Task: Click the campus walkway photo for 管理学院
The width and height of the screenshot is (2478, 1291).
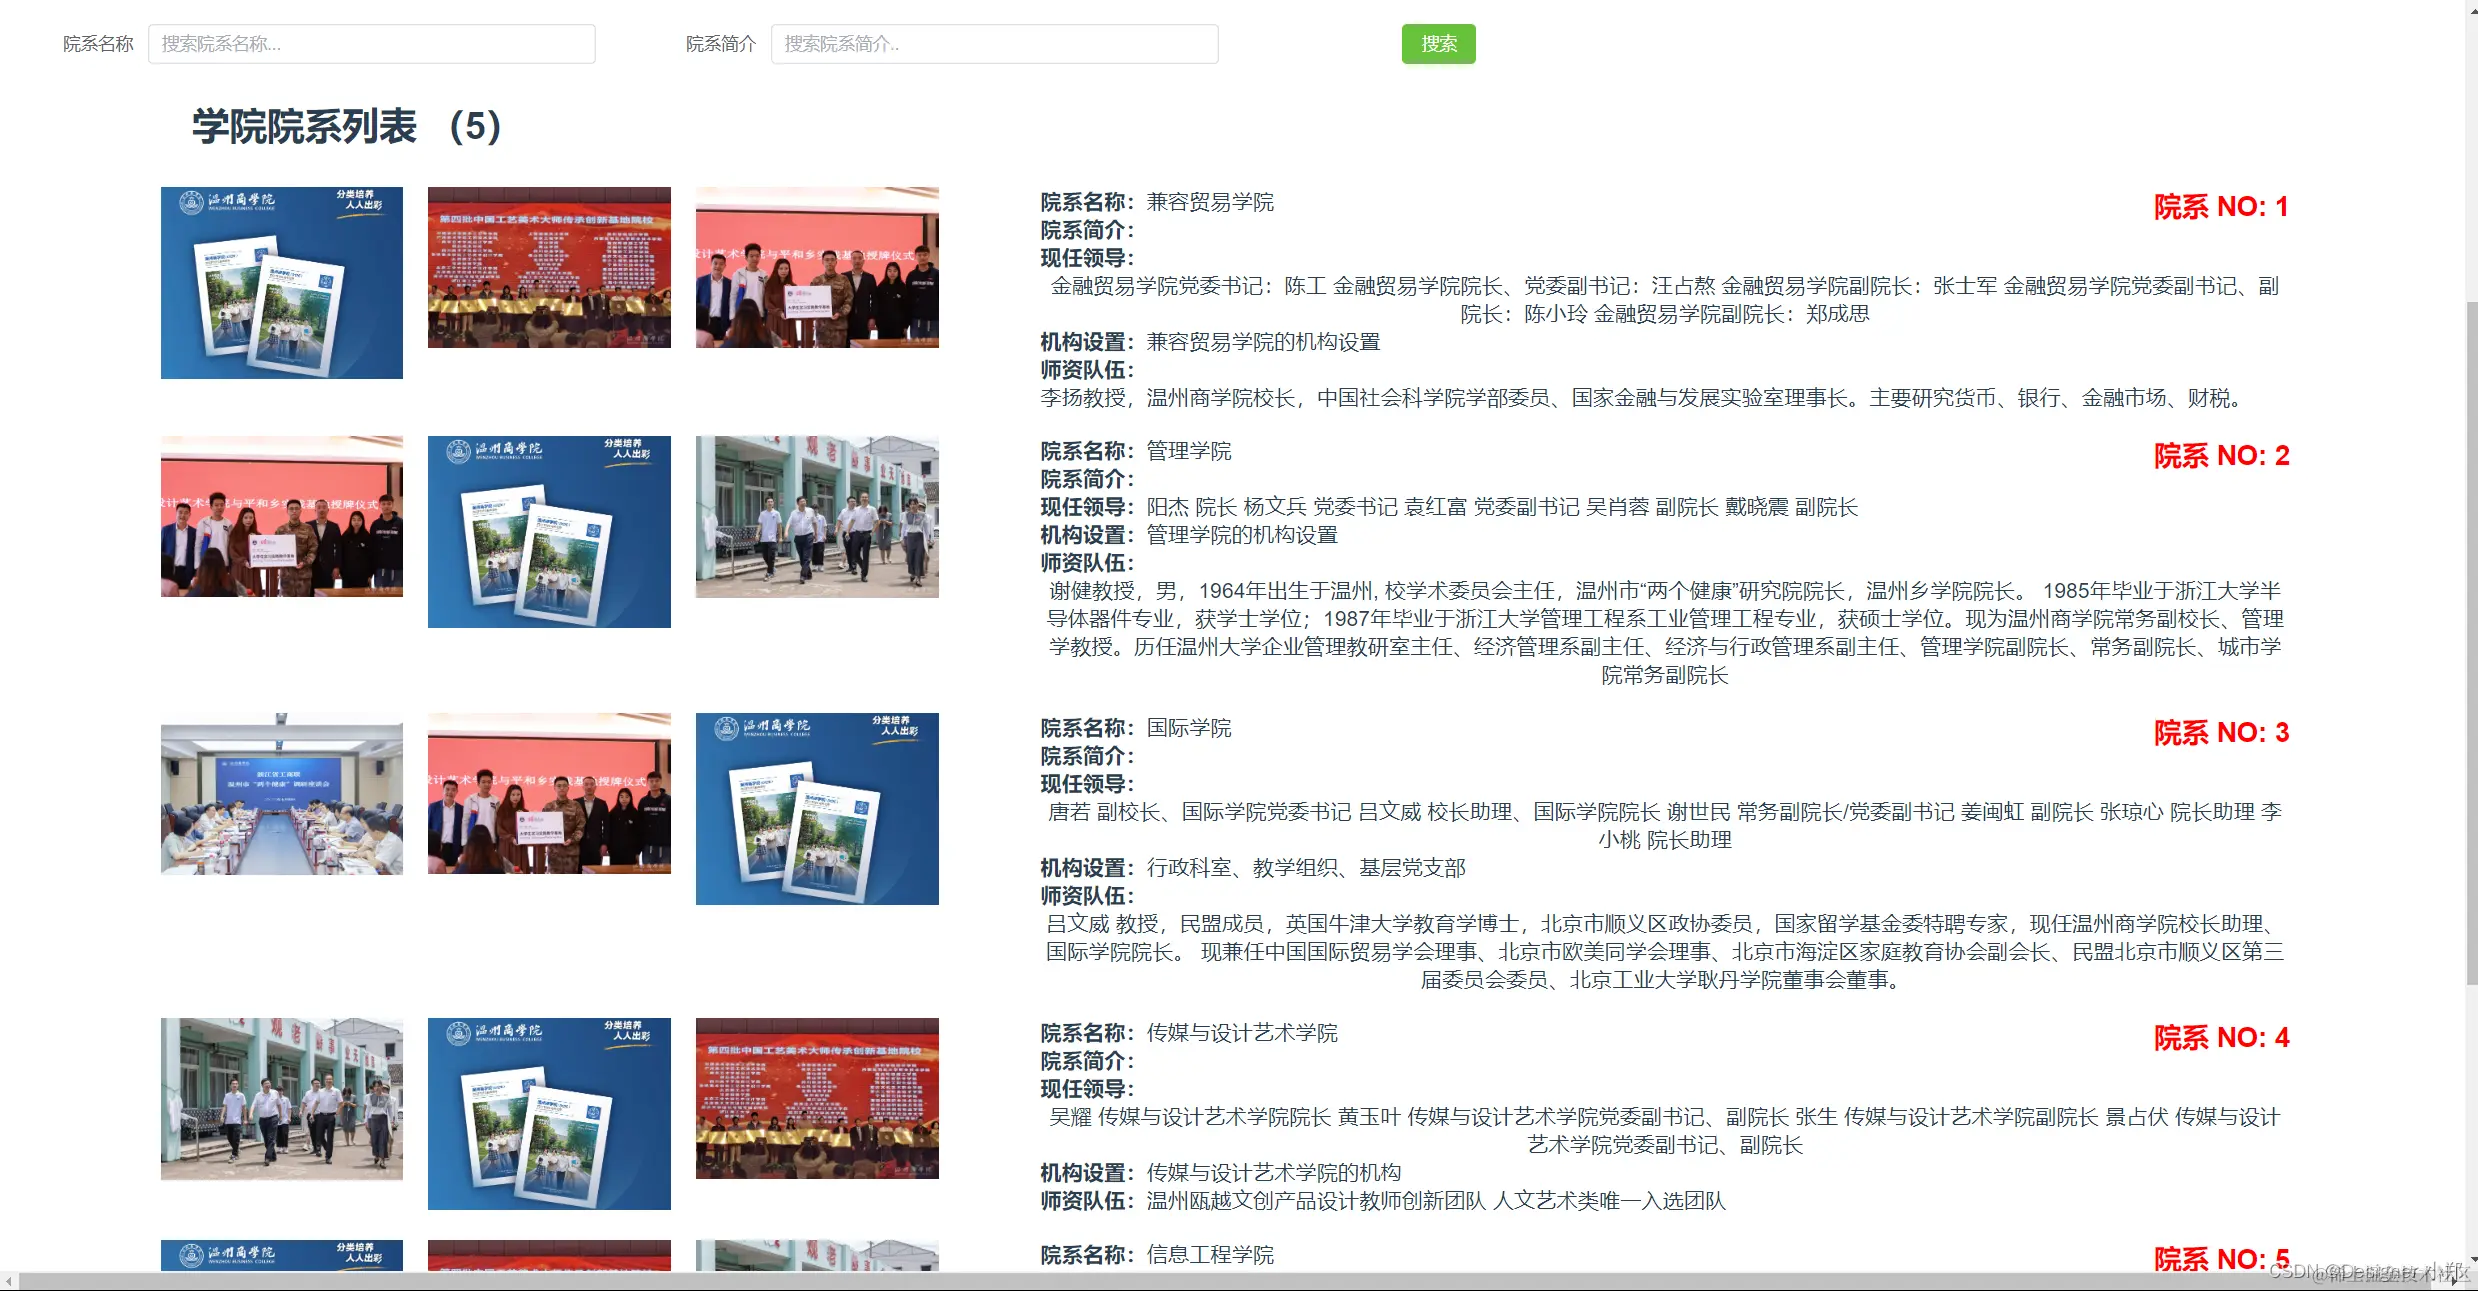Action: 817,517
